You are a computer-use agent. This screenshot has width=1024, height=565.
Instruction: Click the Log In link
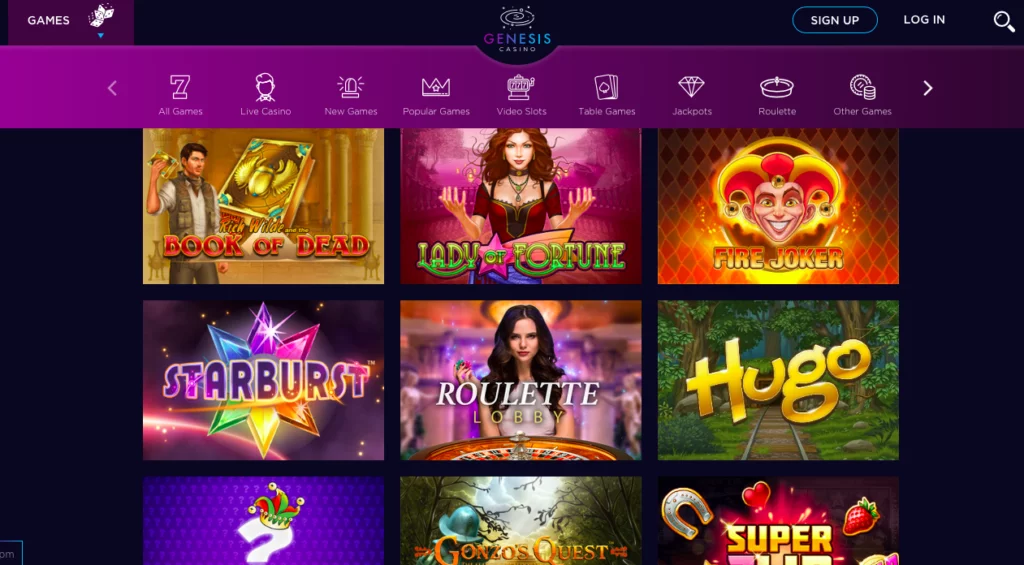pyautogui.click(x=924, y=20)
